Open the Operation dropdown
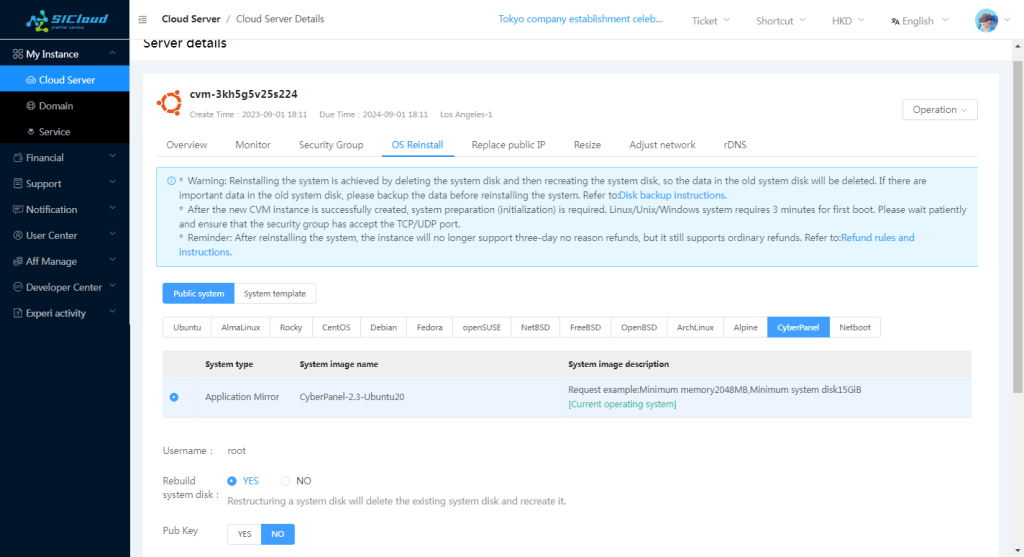The height and width of the screenshot is (557, 1024). (939, 110)
